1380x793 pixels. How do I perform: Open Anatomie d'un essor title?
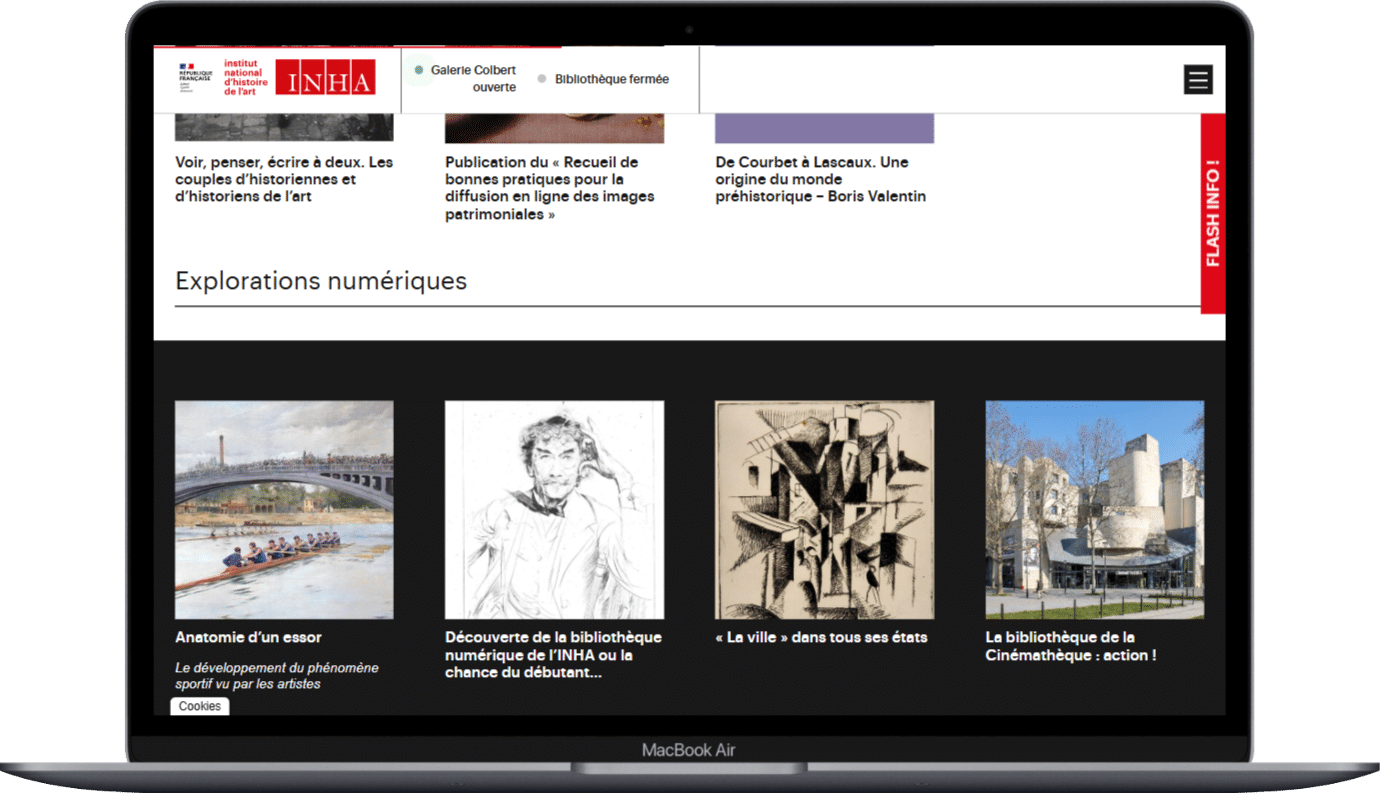(x=248, y=637)
